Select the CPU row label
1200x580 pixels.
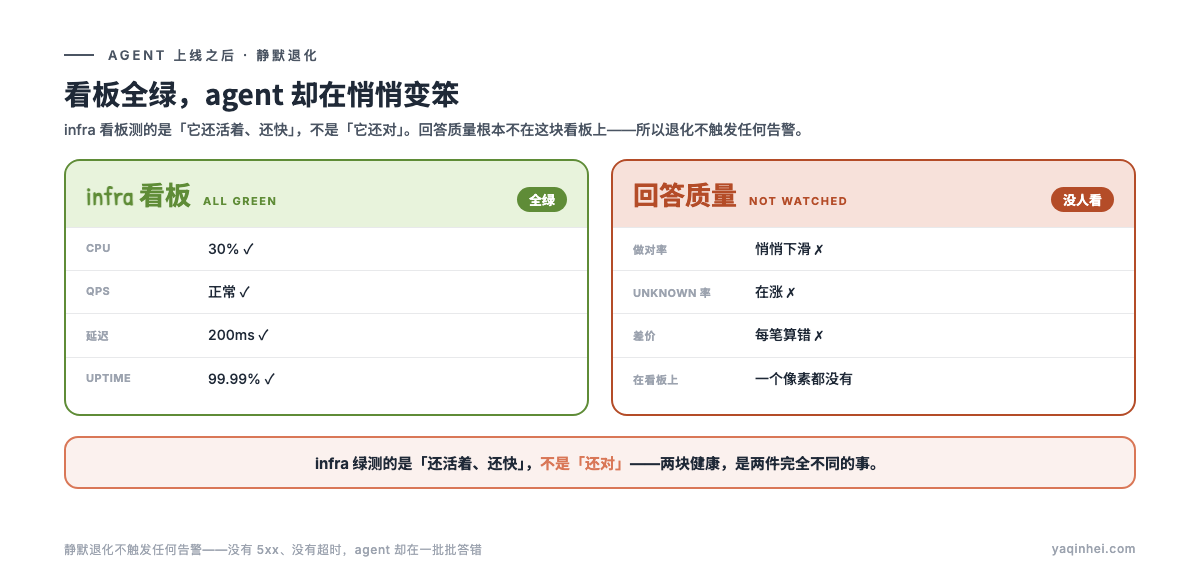98,249
